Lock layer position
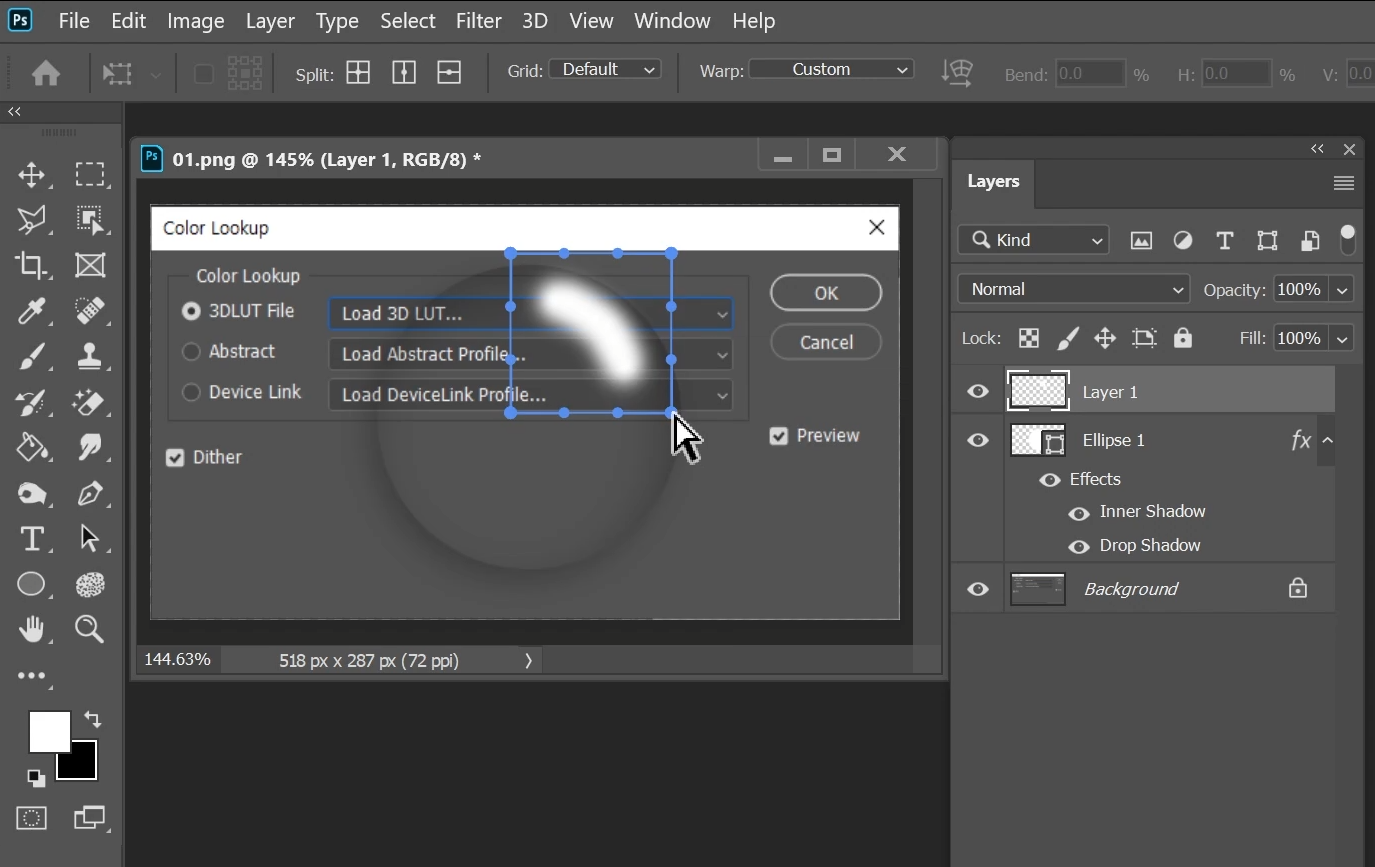Screen dimensions: 1375x867 [x=1105, y=338]
